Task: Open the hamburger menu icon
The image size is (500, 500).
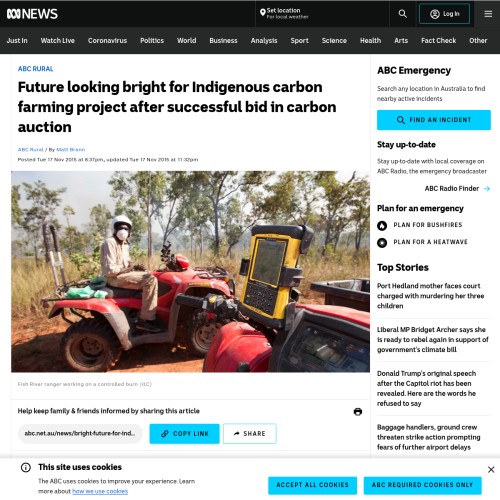Action: [488, 14]
